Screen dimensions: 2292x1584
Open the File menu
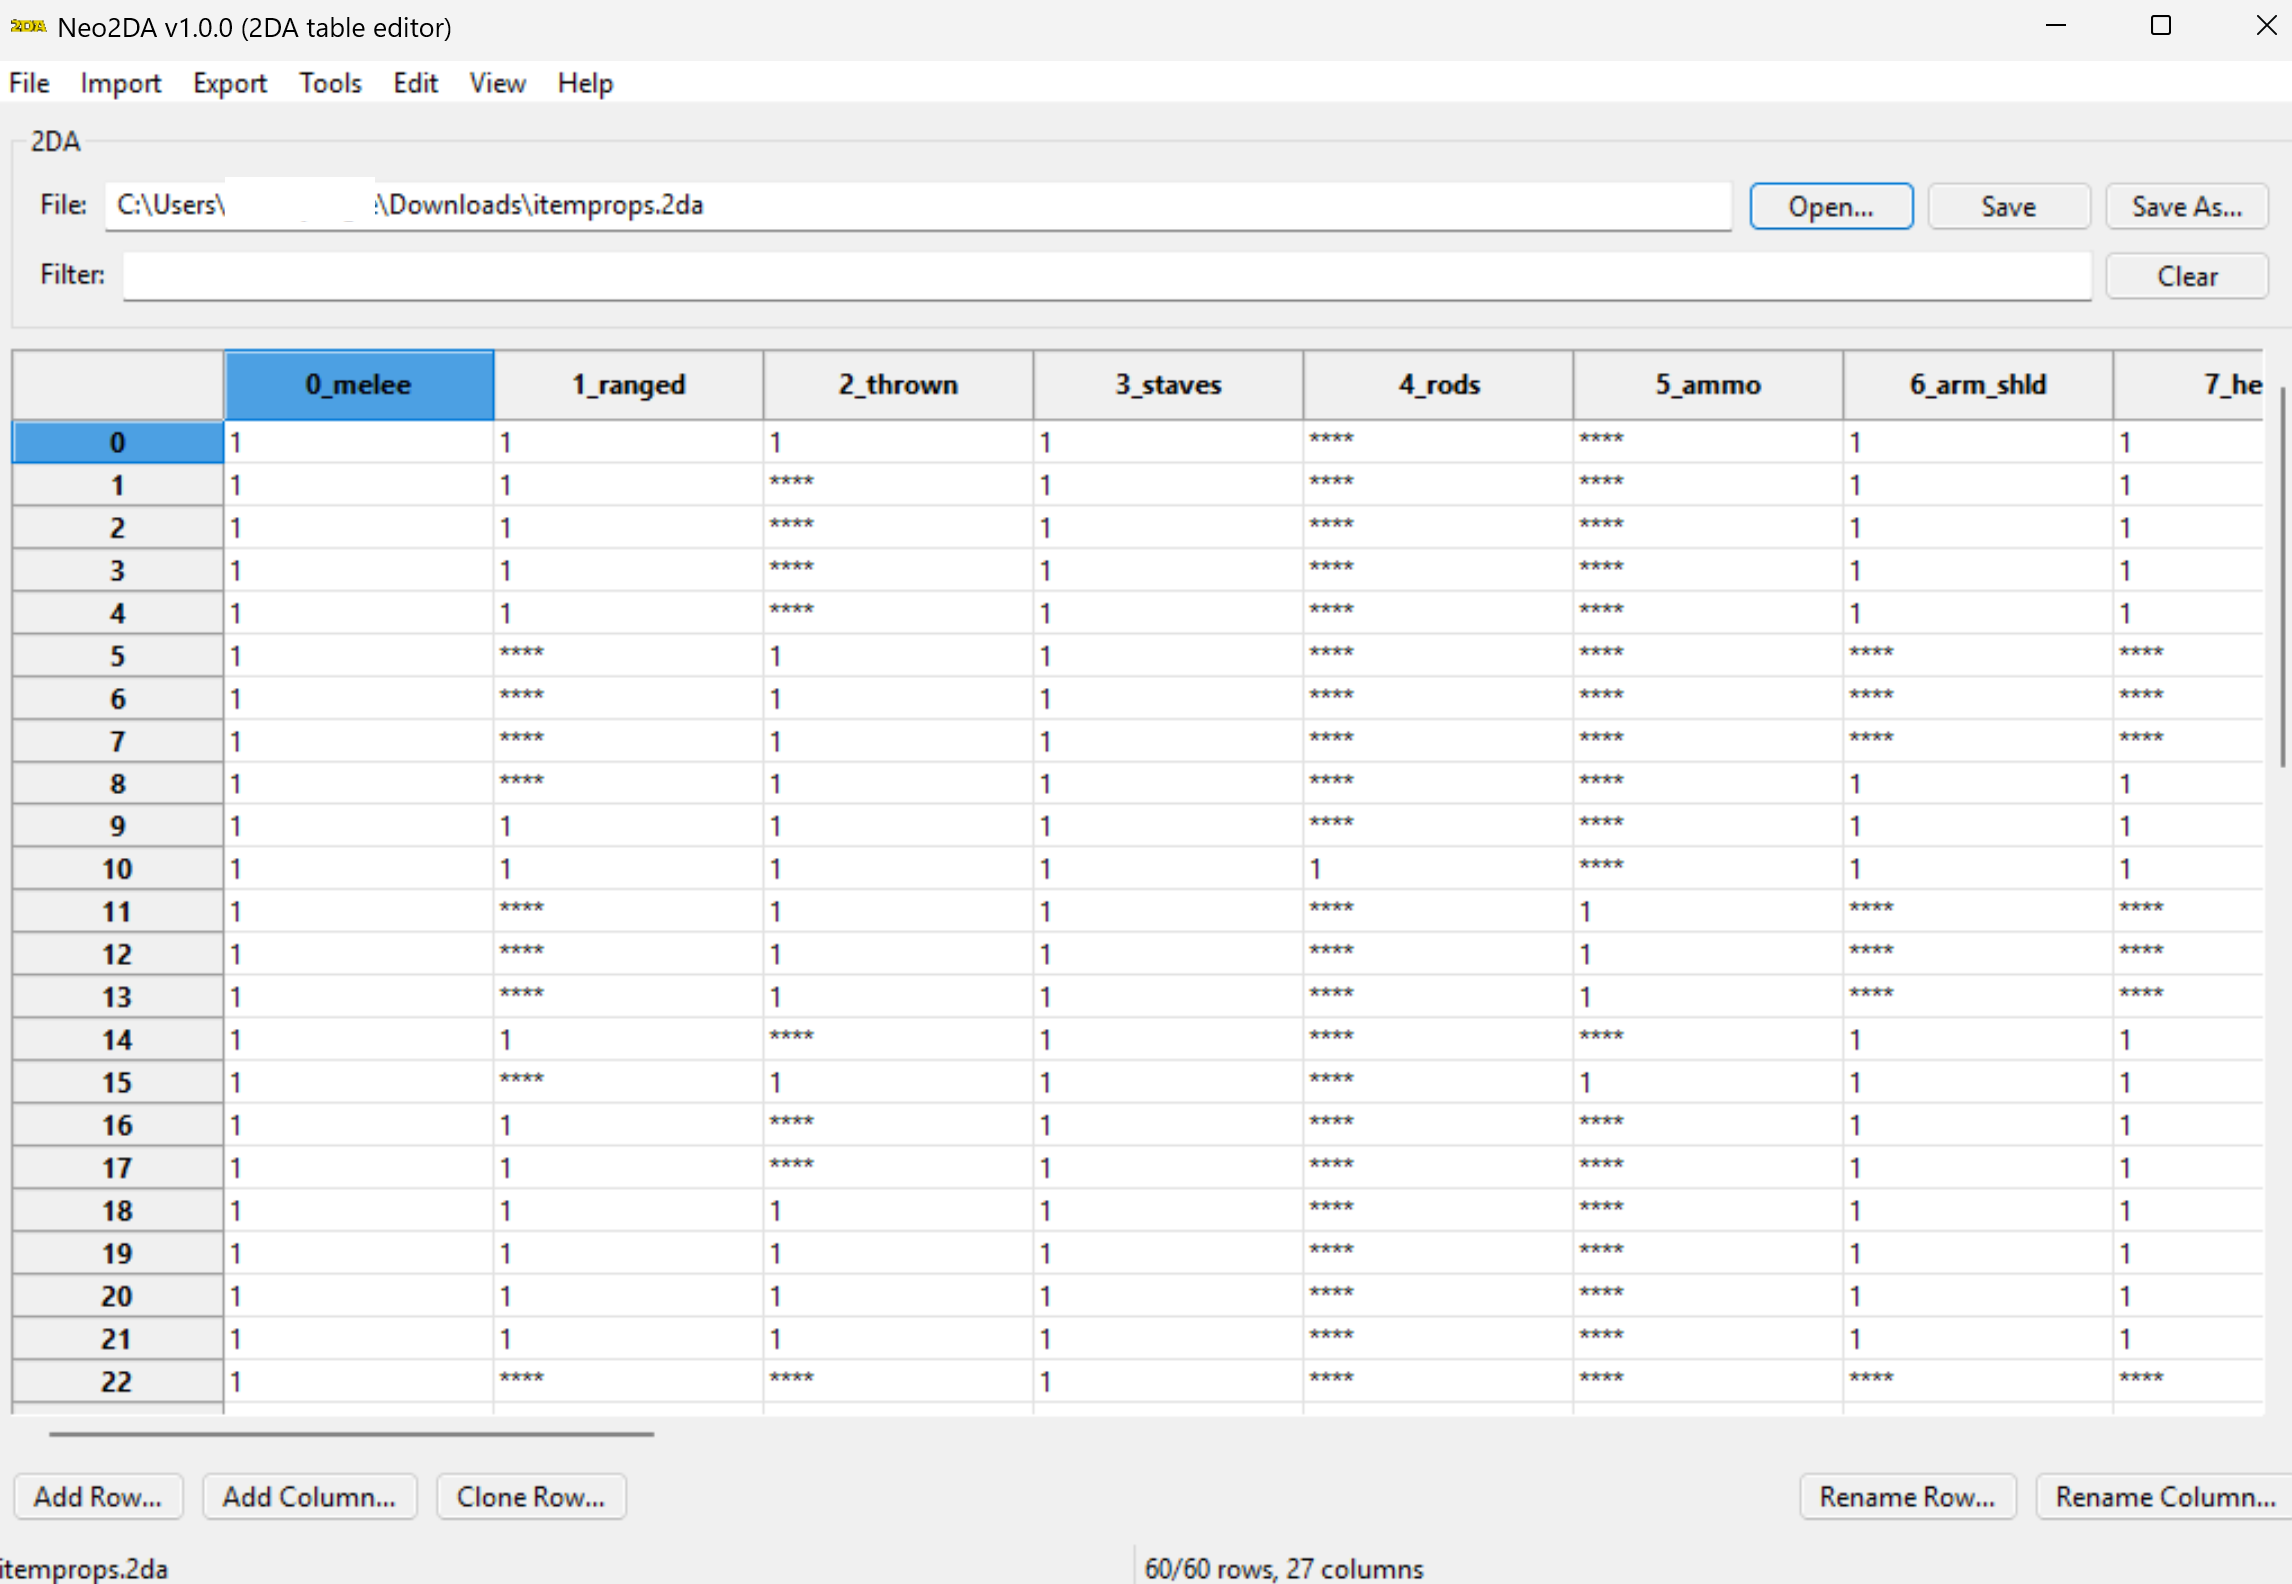29,83
